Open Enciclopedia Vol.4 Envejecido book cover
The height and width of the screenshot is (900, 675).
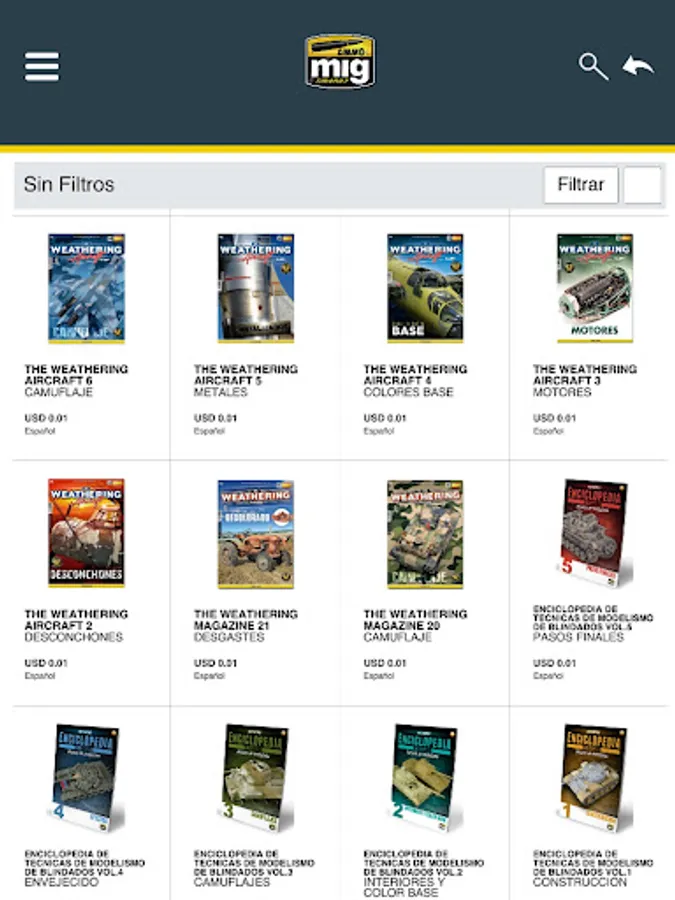pyautogui.click(x=86, y=778)
